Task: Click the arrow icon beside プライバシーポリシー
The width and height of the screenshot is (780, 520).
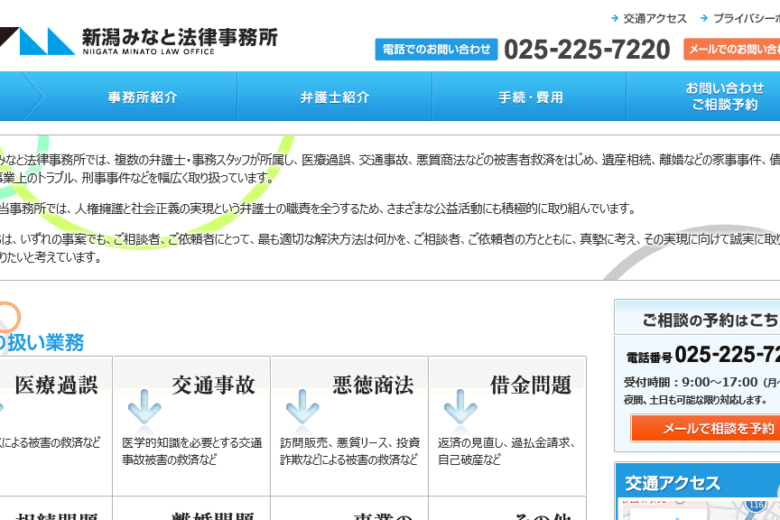Action: pyautogui.click(x=704, y=18)
